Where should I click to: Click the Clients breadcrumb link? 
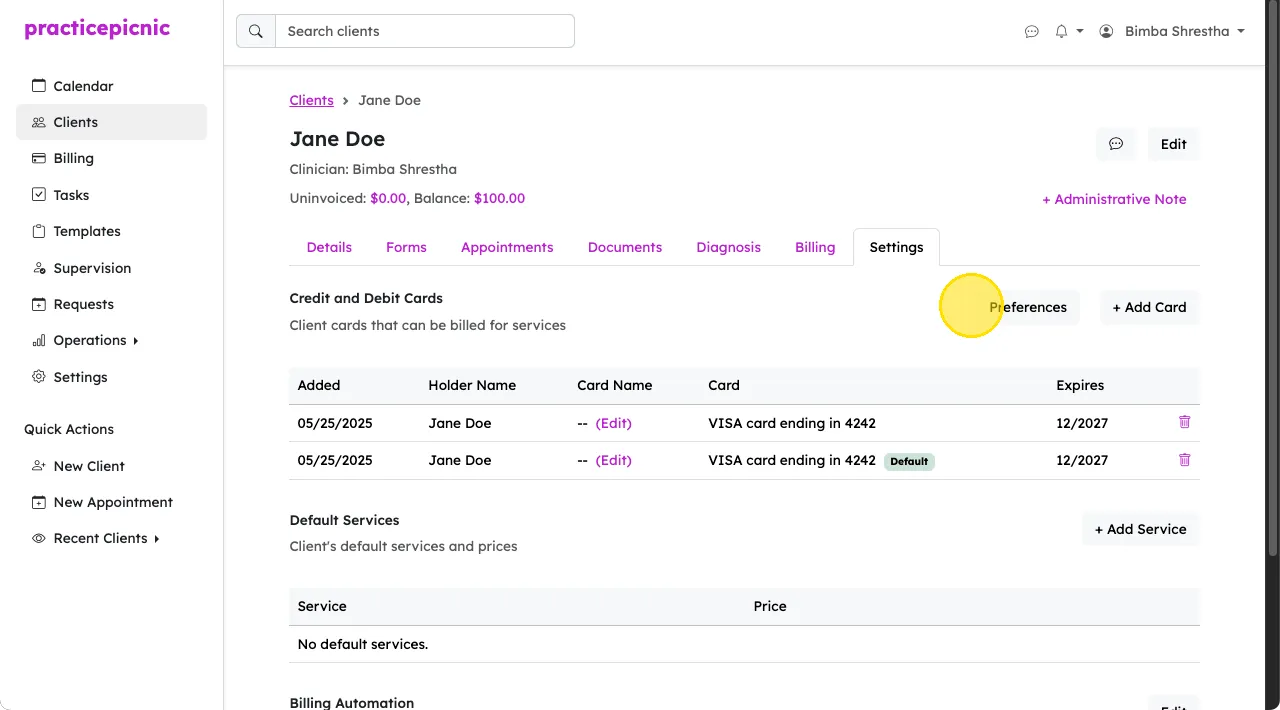(311, 100)
